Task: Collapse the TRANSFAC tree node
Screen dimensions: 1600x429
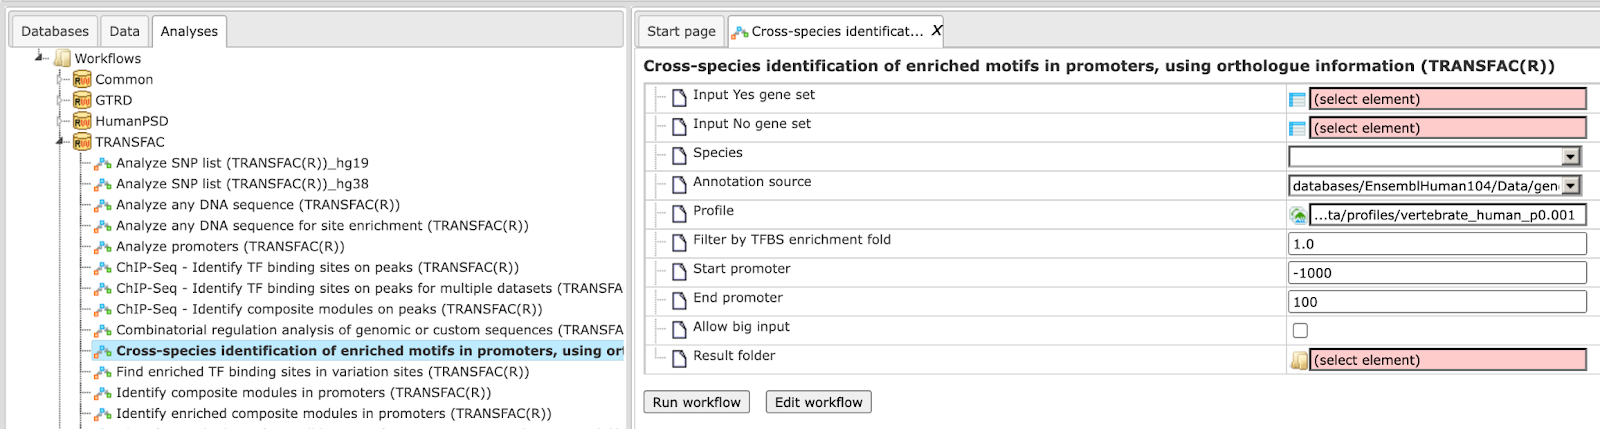Action: tap(62, 142)
